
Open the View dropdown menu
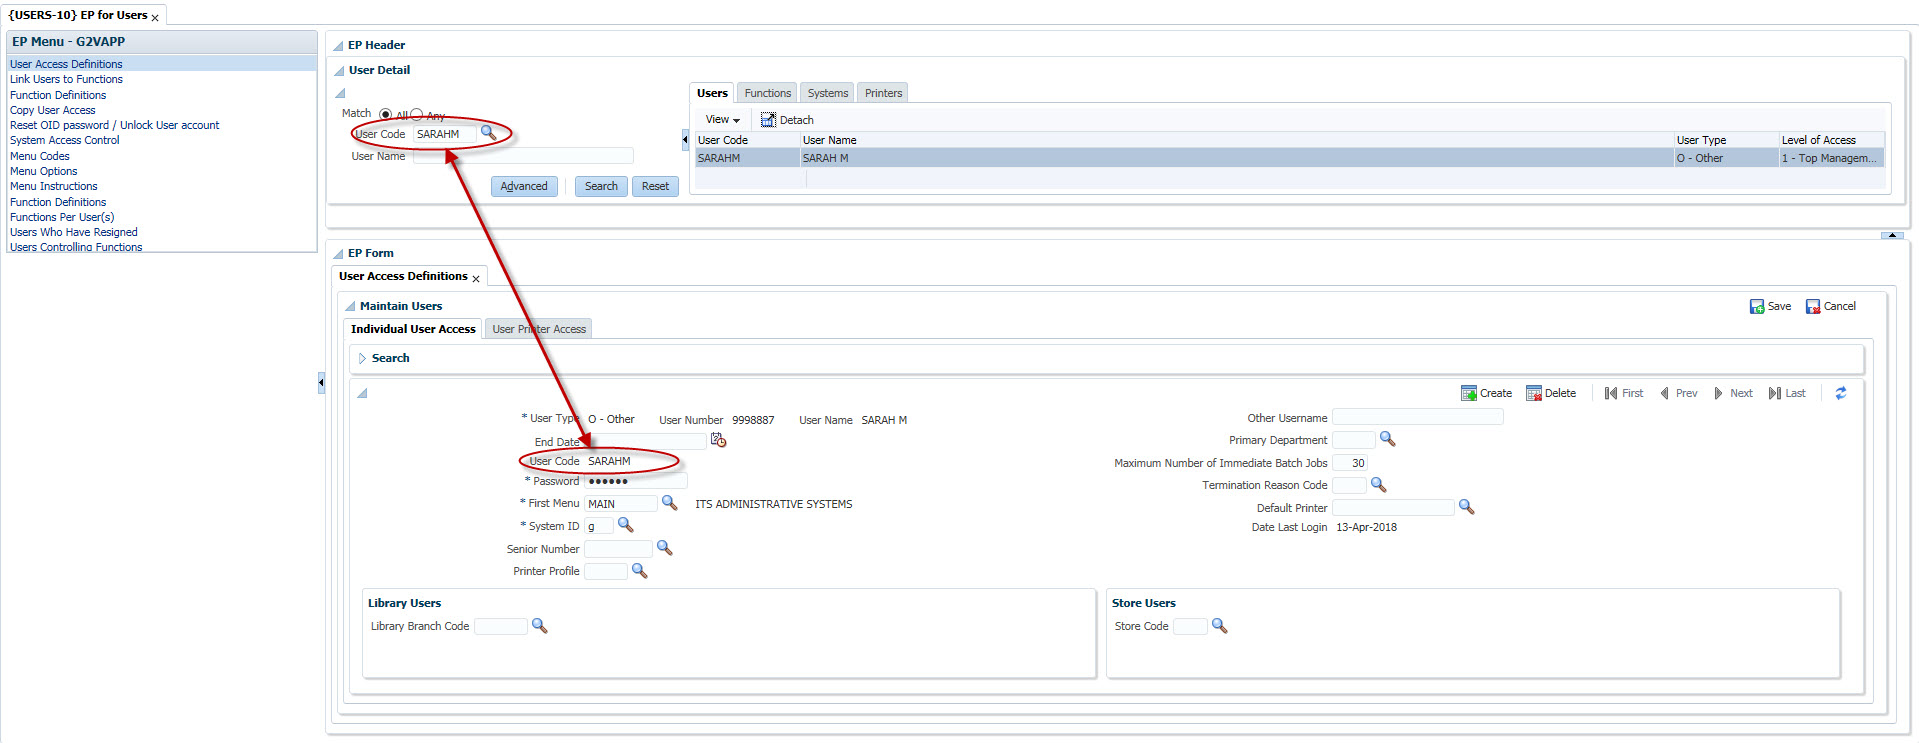[722, 120]
